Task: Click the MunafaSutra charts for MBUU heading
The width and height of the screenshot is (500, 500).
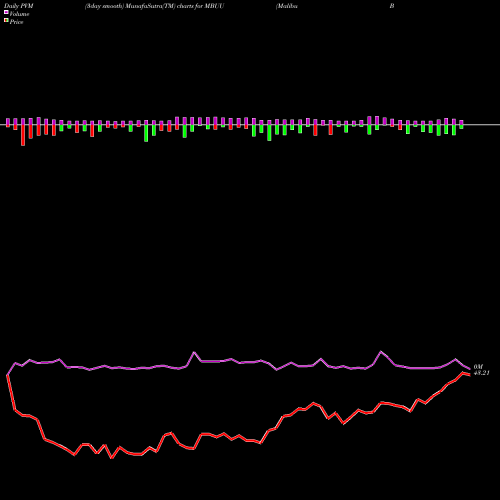Action: point(154,6)
